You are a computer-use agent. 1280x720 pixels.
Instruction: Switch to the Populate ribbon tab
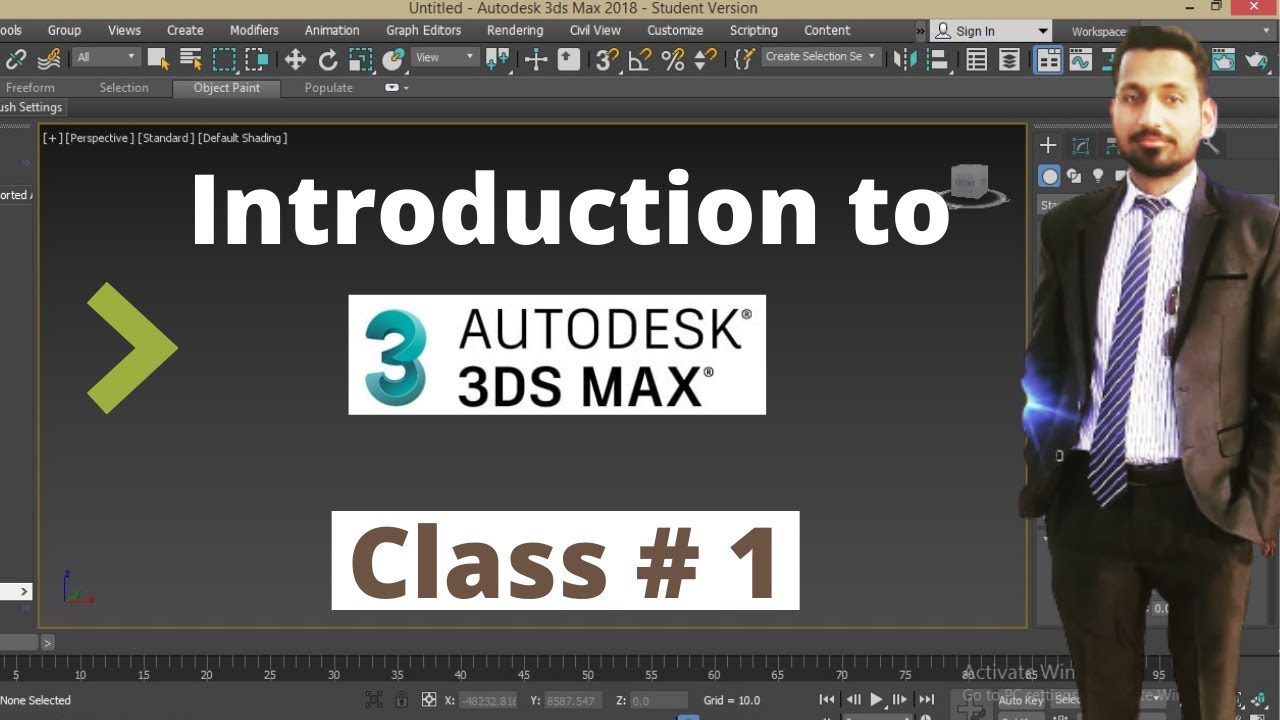pos(329,88)
